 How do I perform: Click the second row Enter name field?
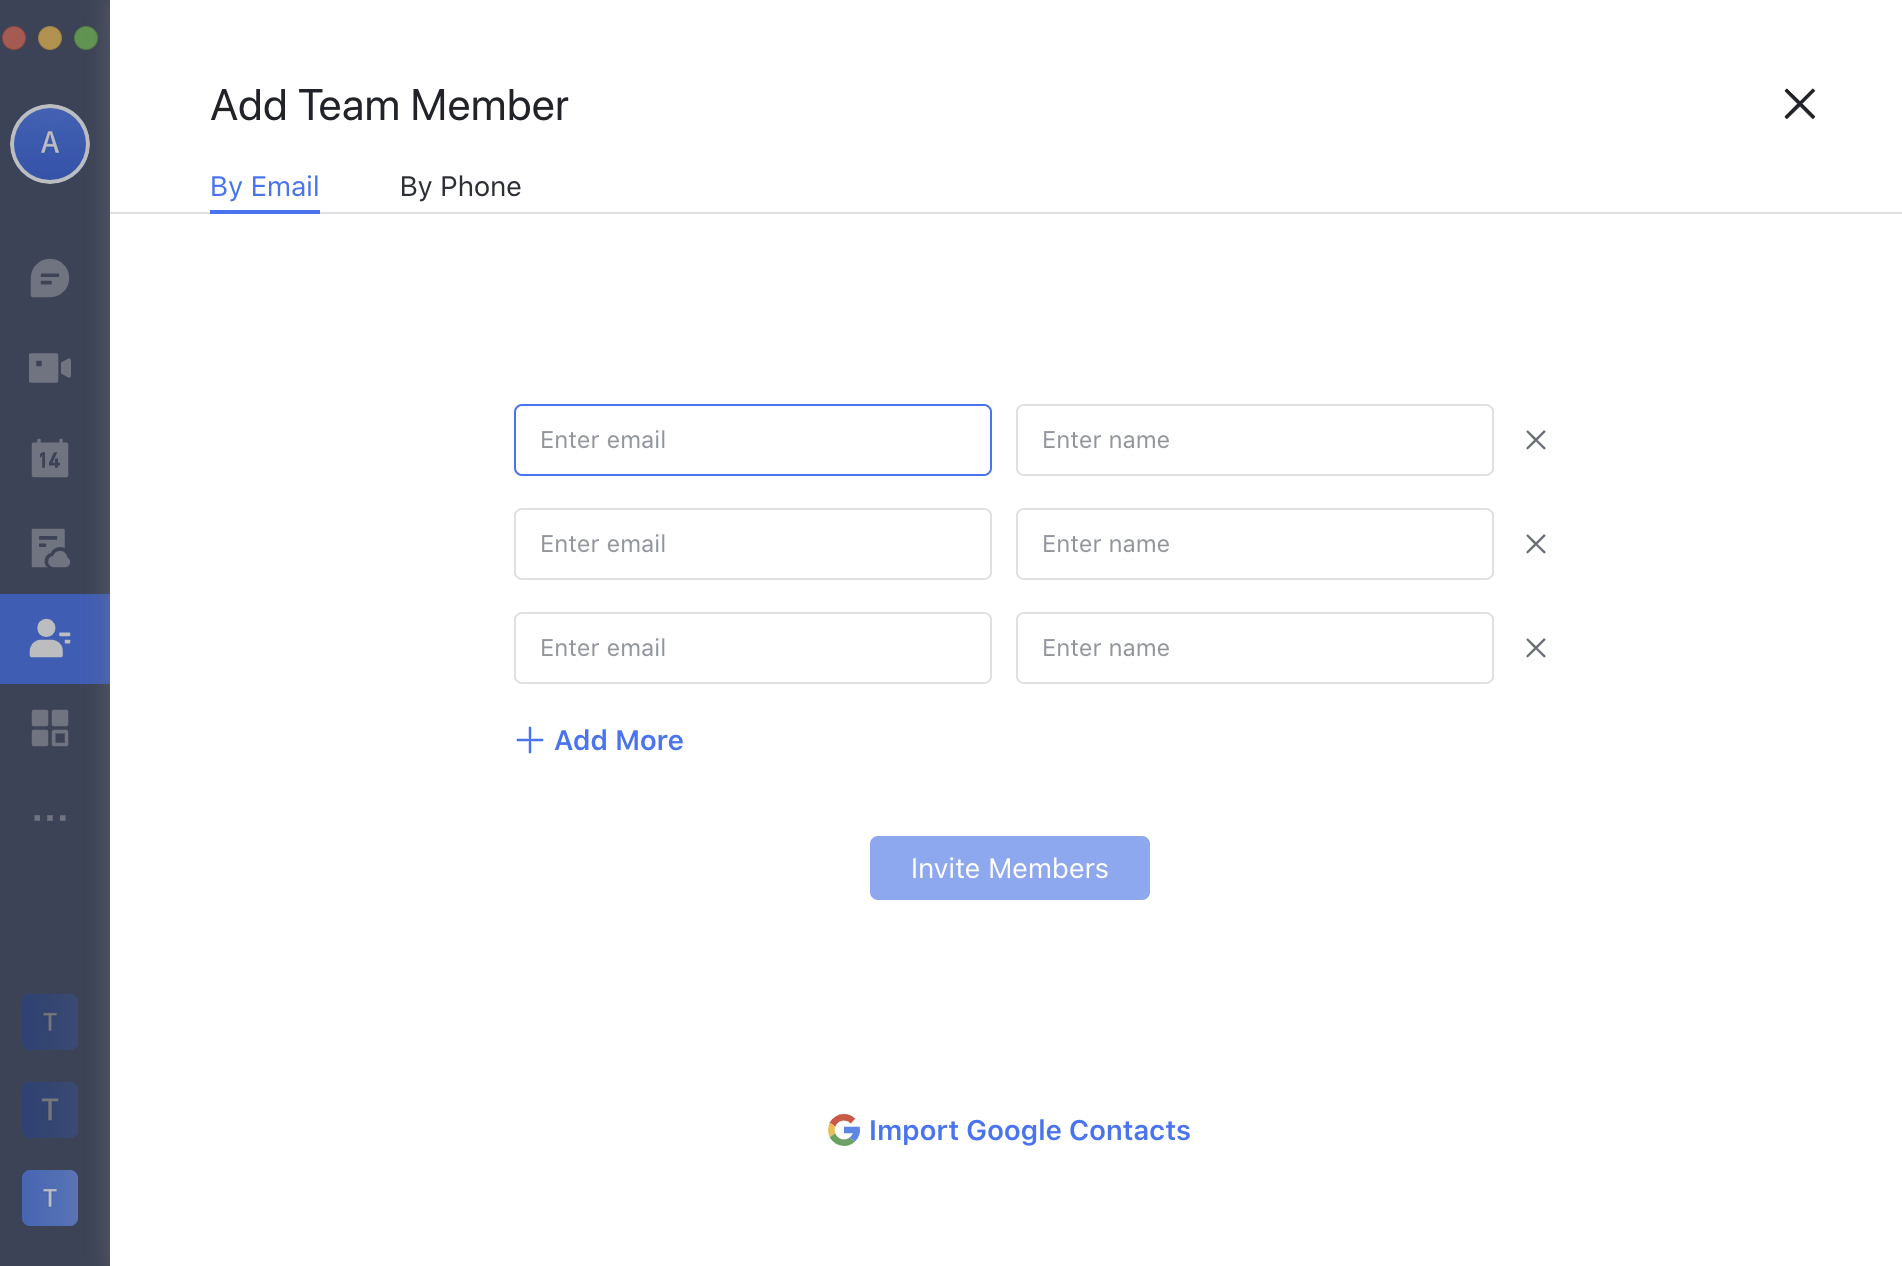coord(1254,544)
